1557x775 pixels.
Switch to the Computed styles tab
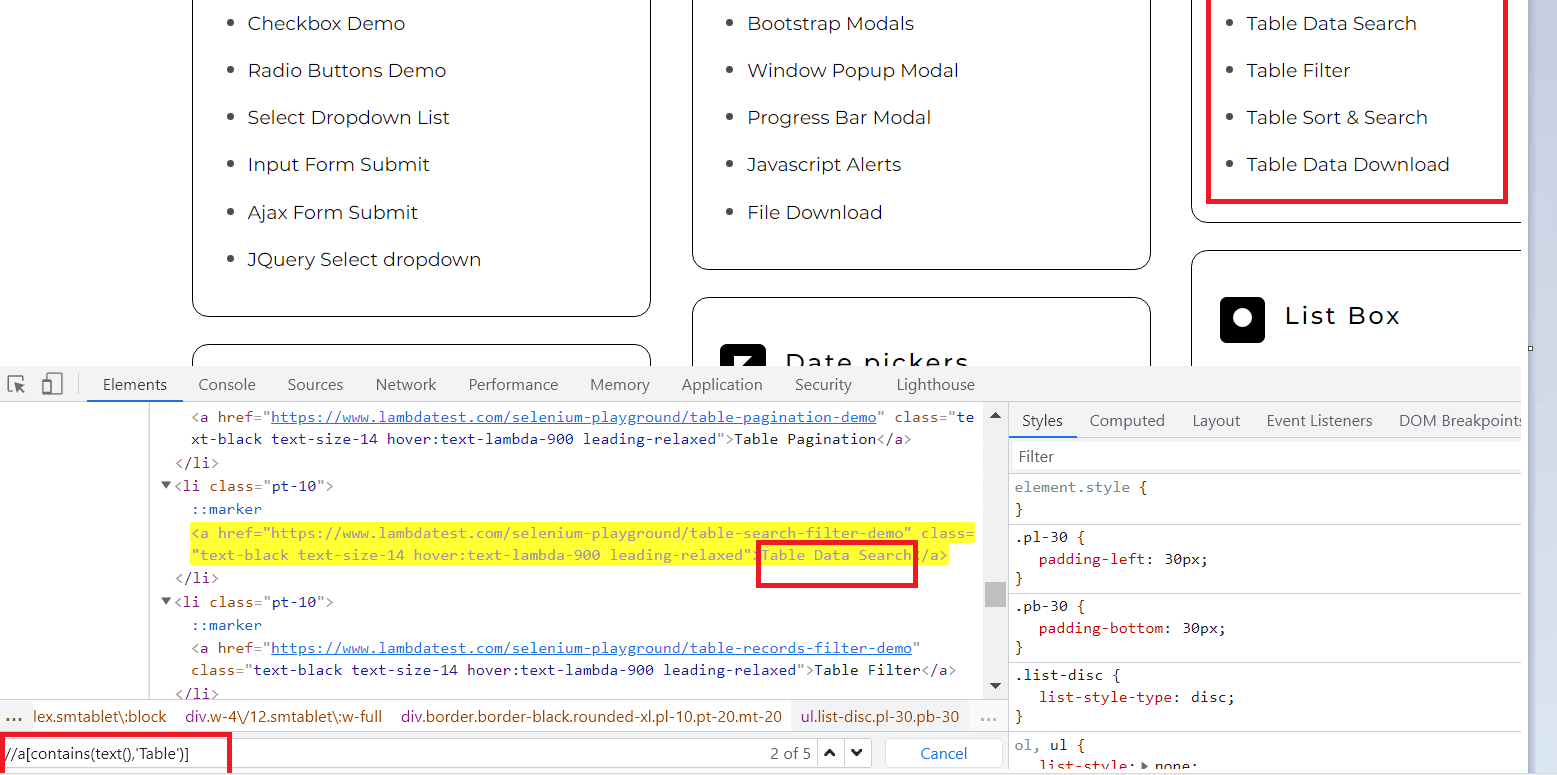pyautogui.click(x=1126, y=420)
